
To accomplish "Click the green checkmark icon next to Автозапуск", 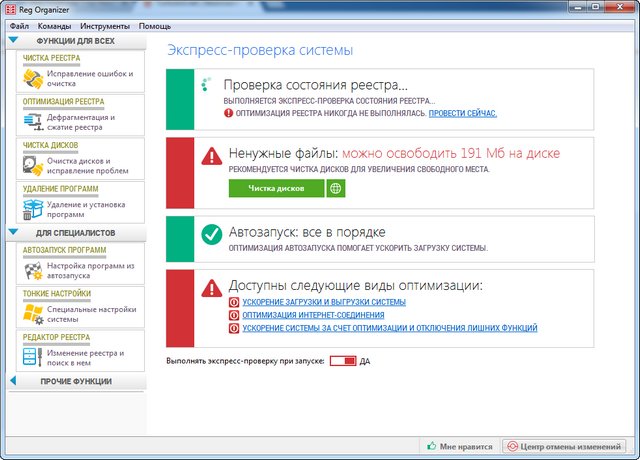I will point(212,234).
